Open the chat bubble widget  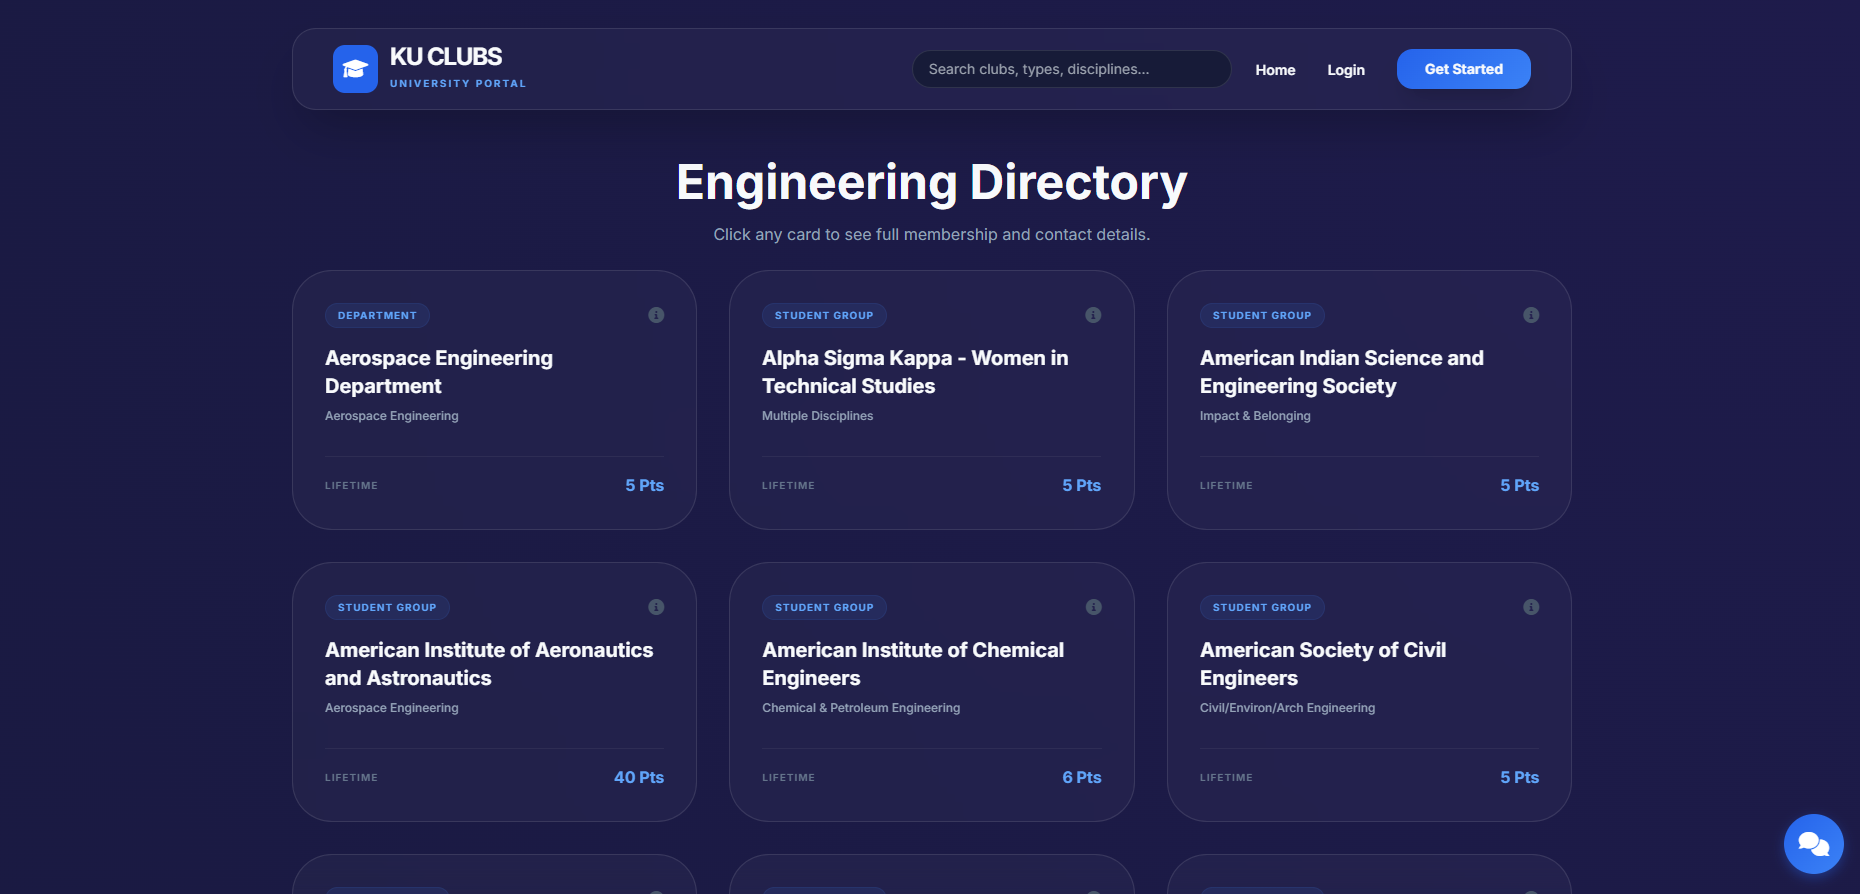coord(1813,844)
